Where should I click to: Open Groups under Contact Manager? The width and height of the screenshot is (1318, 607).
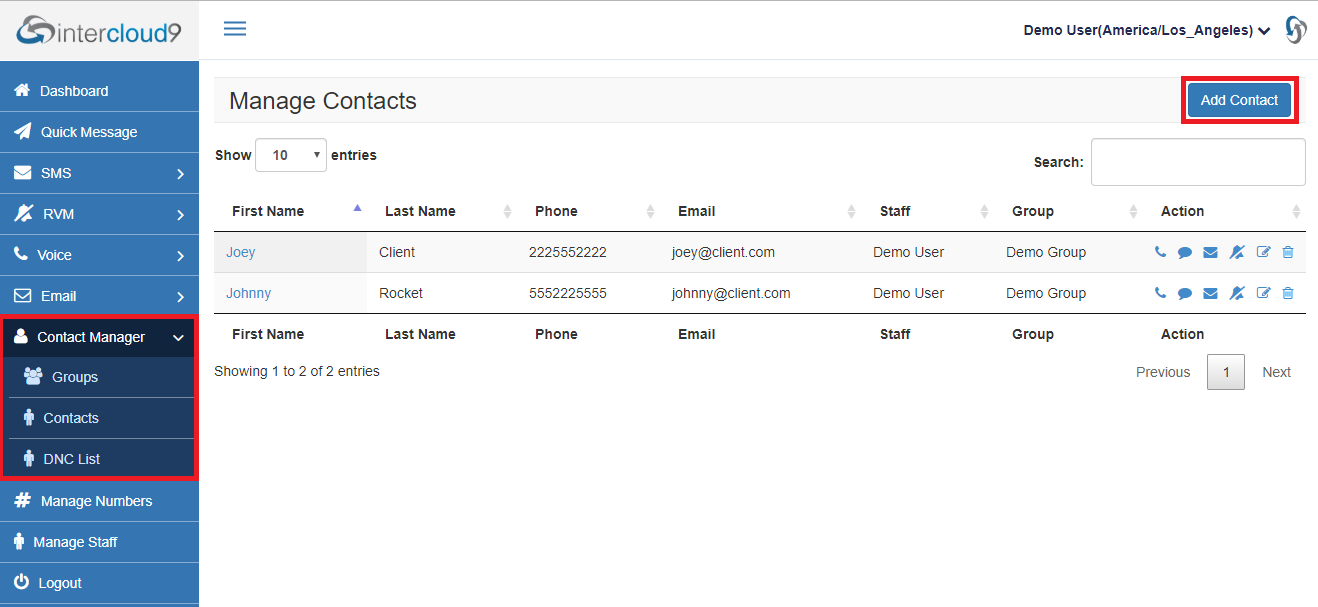click(99, 377)
